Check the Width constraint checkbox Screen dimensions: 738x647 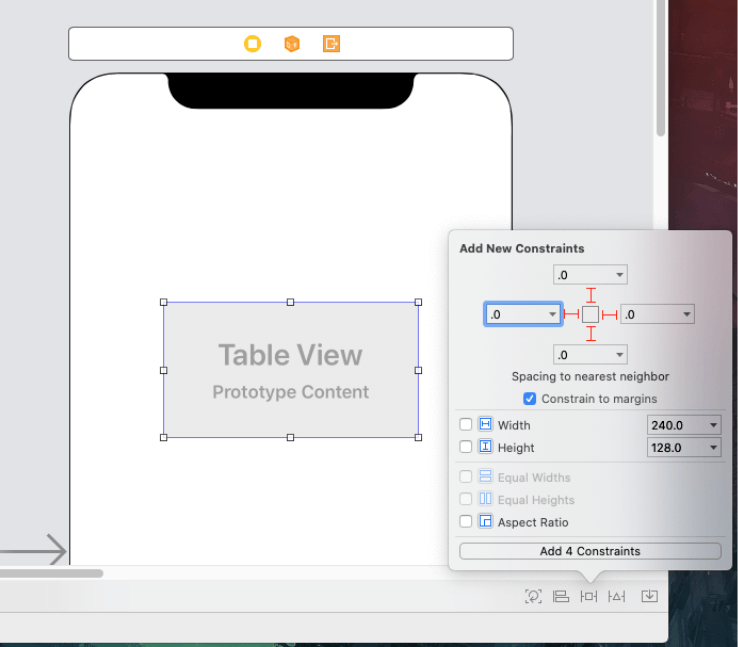[x=465, y=424]
